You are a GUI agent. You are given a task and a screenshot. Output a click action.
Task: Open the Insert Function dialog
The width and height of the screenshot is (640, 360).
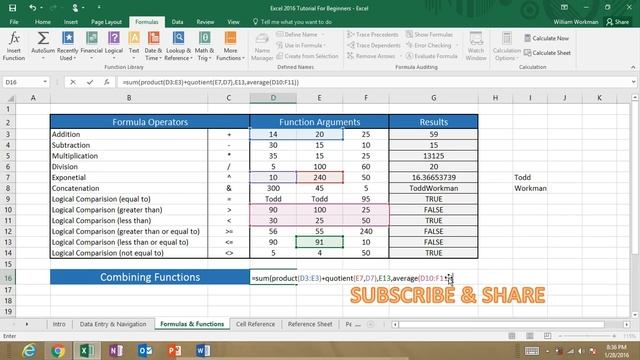14,47
